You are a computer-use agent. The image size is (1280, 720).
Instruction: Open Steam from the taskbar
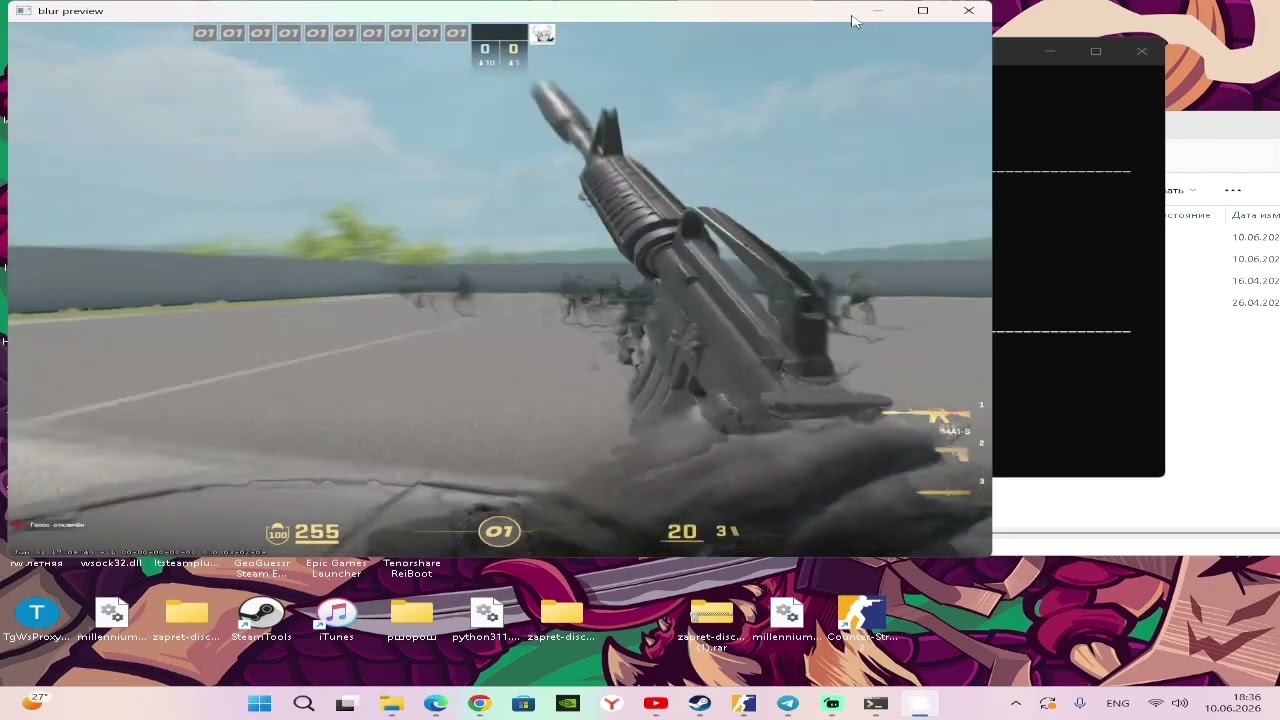tap(700, 704)
